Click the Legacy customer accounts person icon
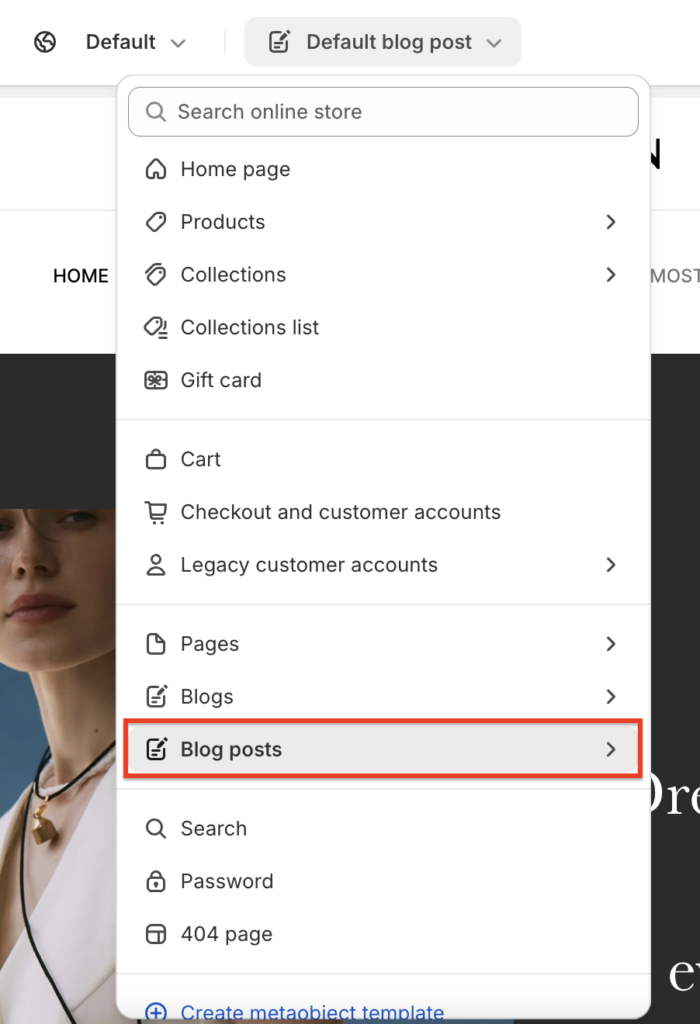This screenshot has width=700, height=1024. (x=155, y=565)
